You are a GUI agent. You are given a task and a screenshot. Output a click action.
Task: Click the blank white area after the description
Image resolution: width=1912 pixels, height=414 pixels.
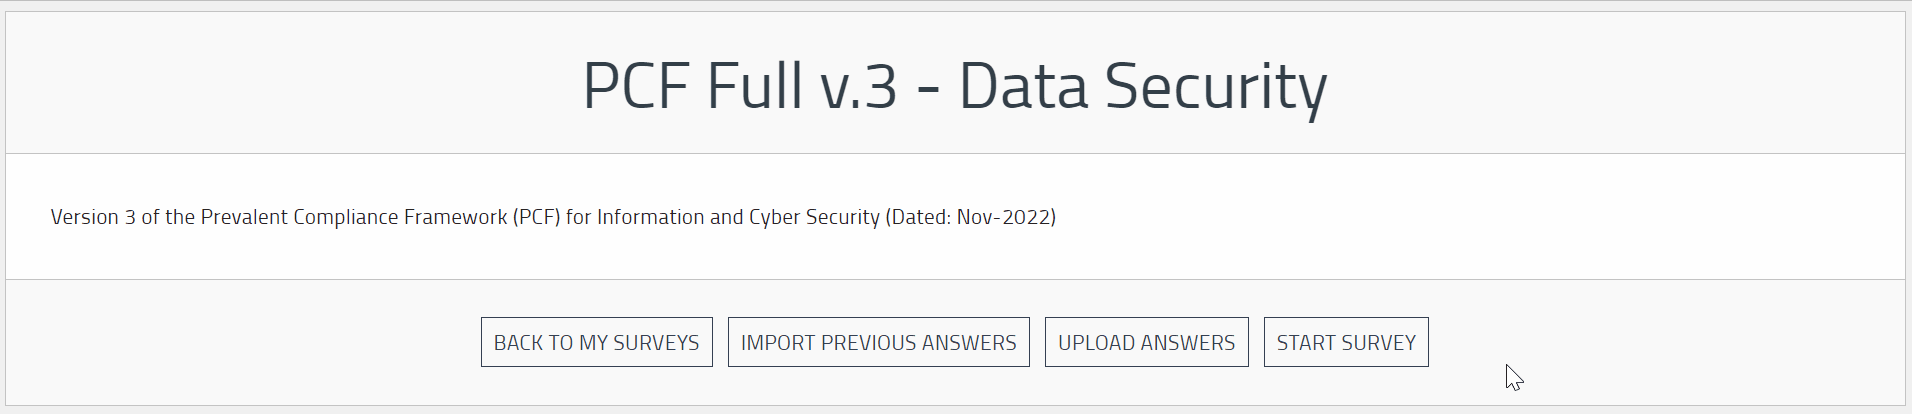coord(1480,217)
